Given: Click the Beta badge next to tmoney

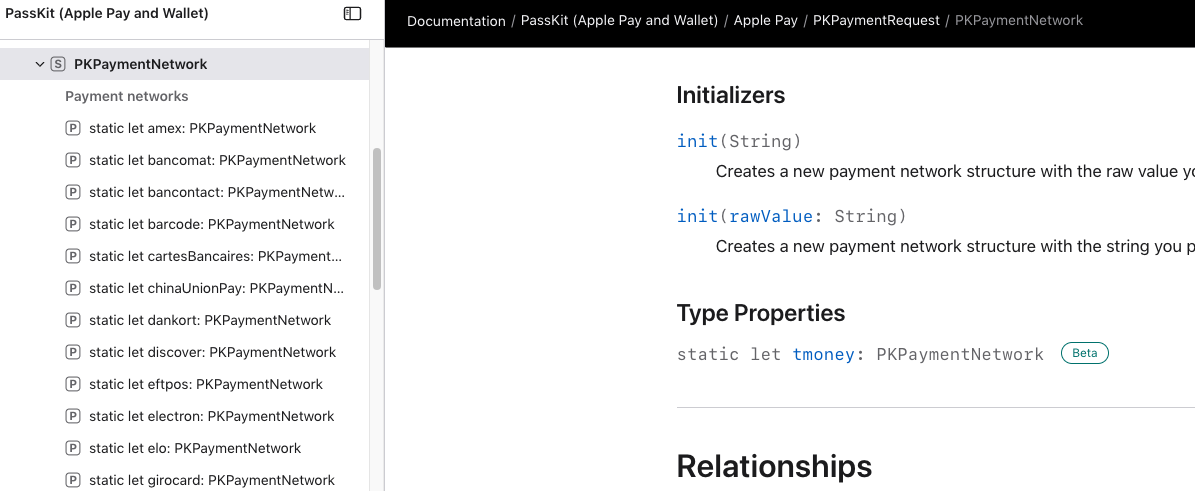Looking at the screenshot, I should pos(1084,353).
